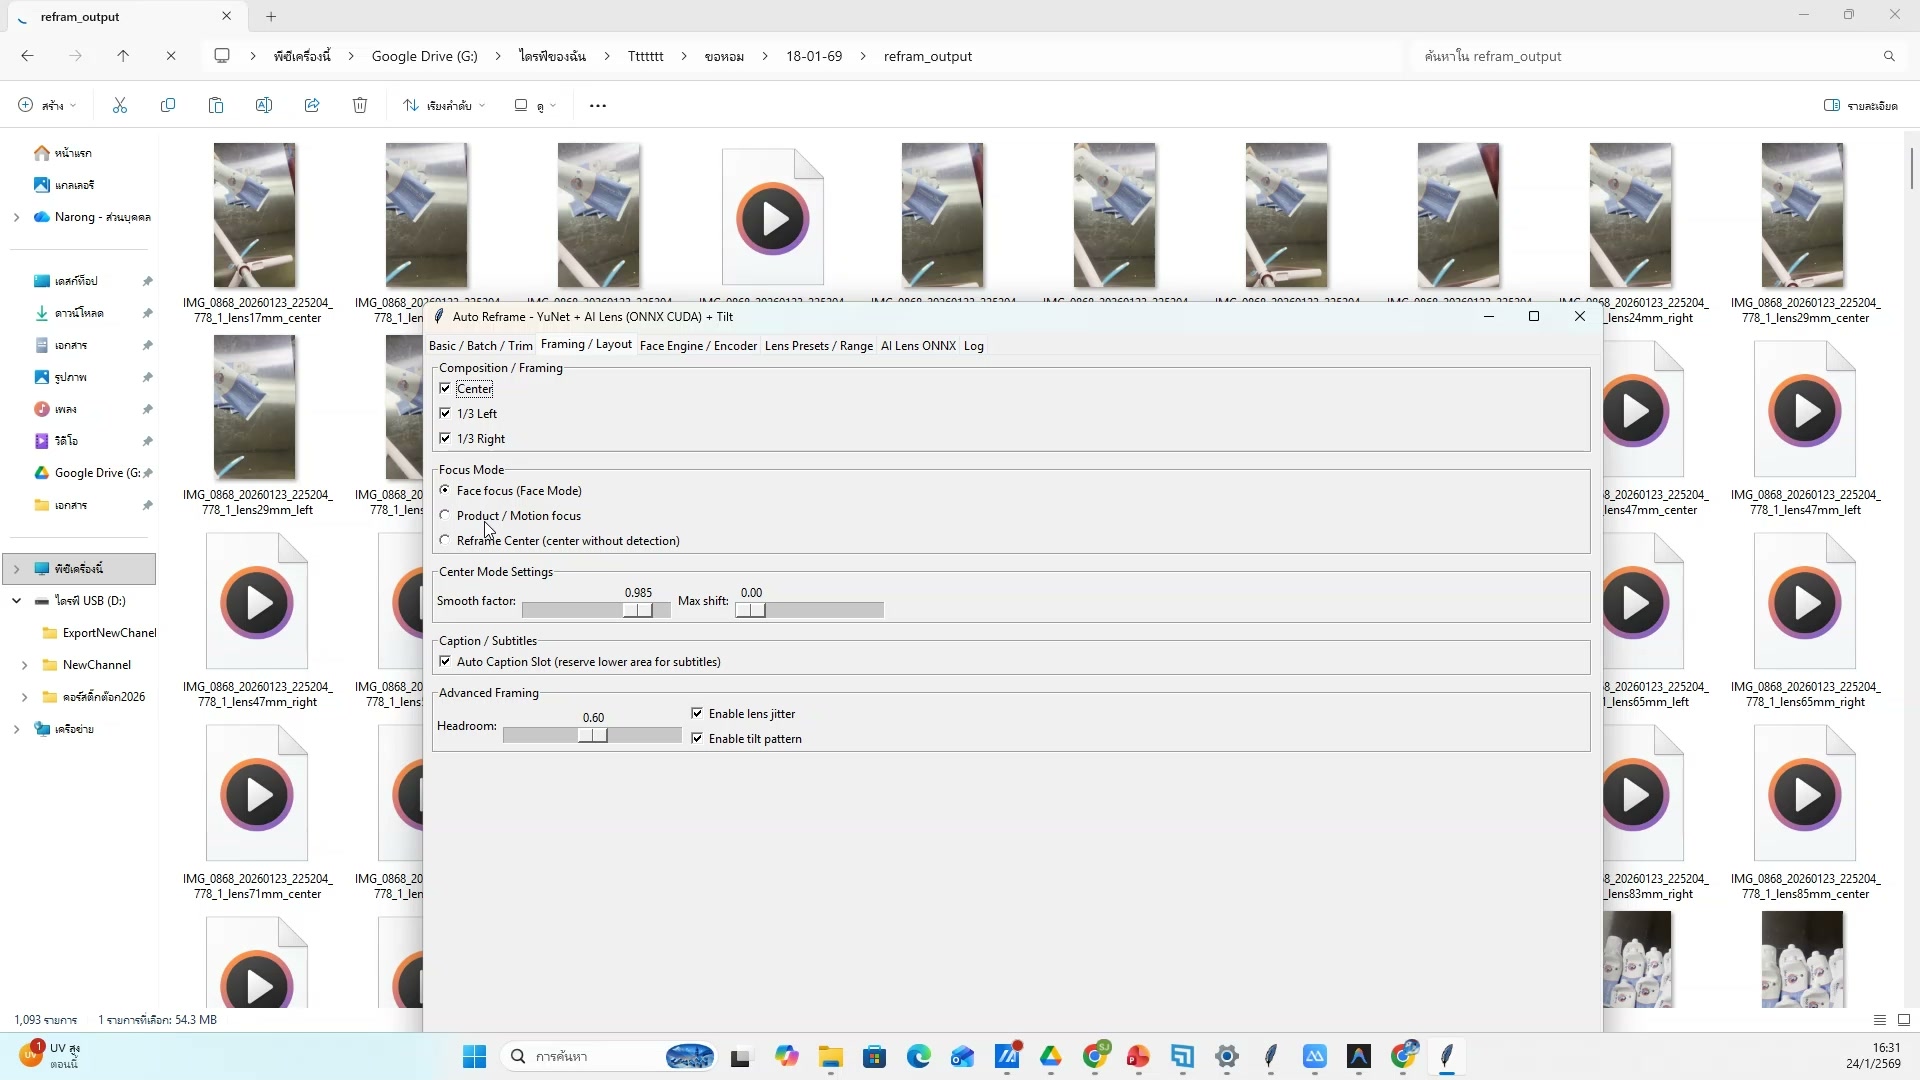Open Microsoft Edge from the taskbar

click(919, 1056)
